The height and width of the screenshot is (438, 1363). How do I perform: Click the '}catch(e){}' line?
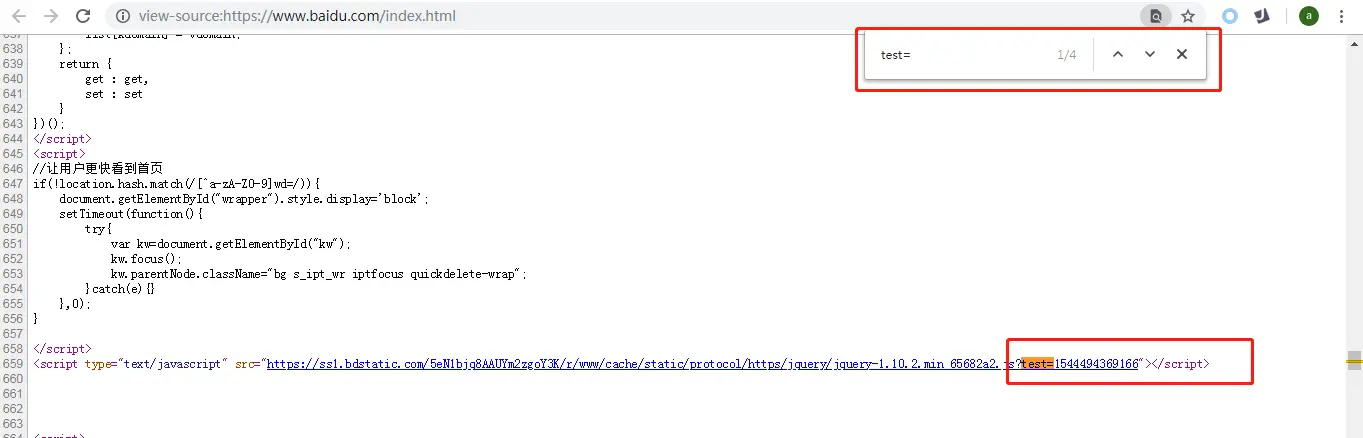click(120, 289)
